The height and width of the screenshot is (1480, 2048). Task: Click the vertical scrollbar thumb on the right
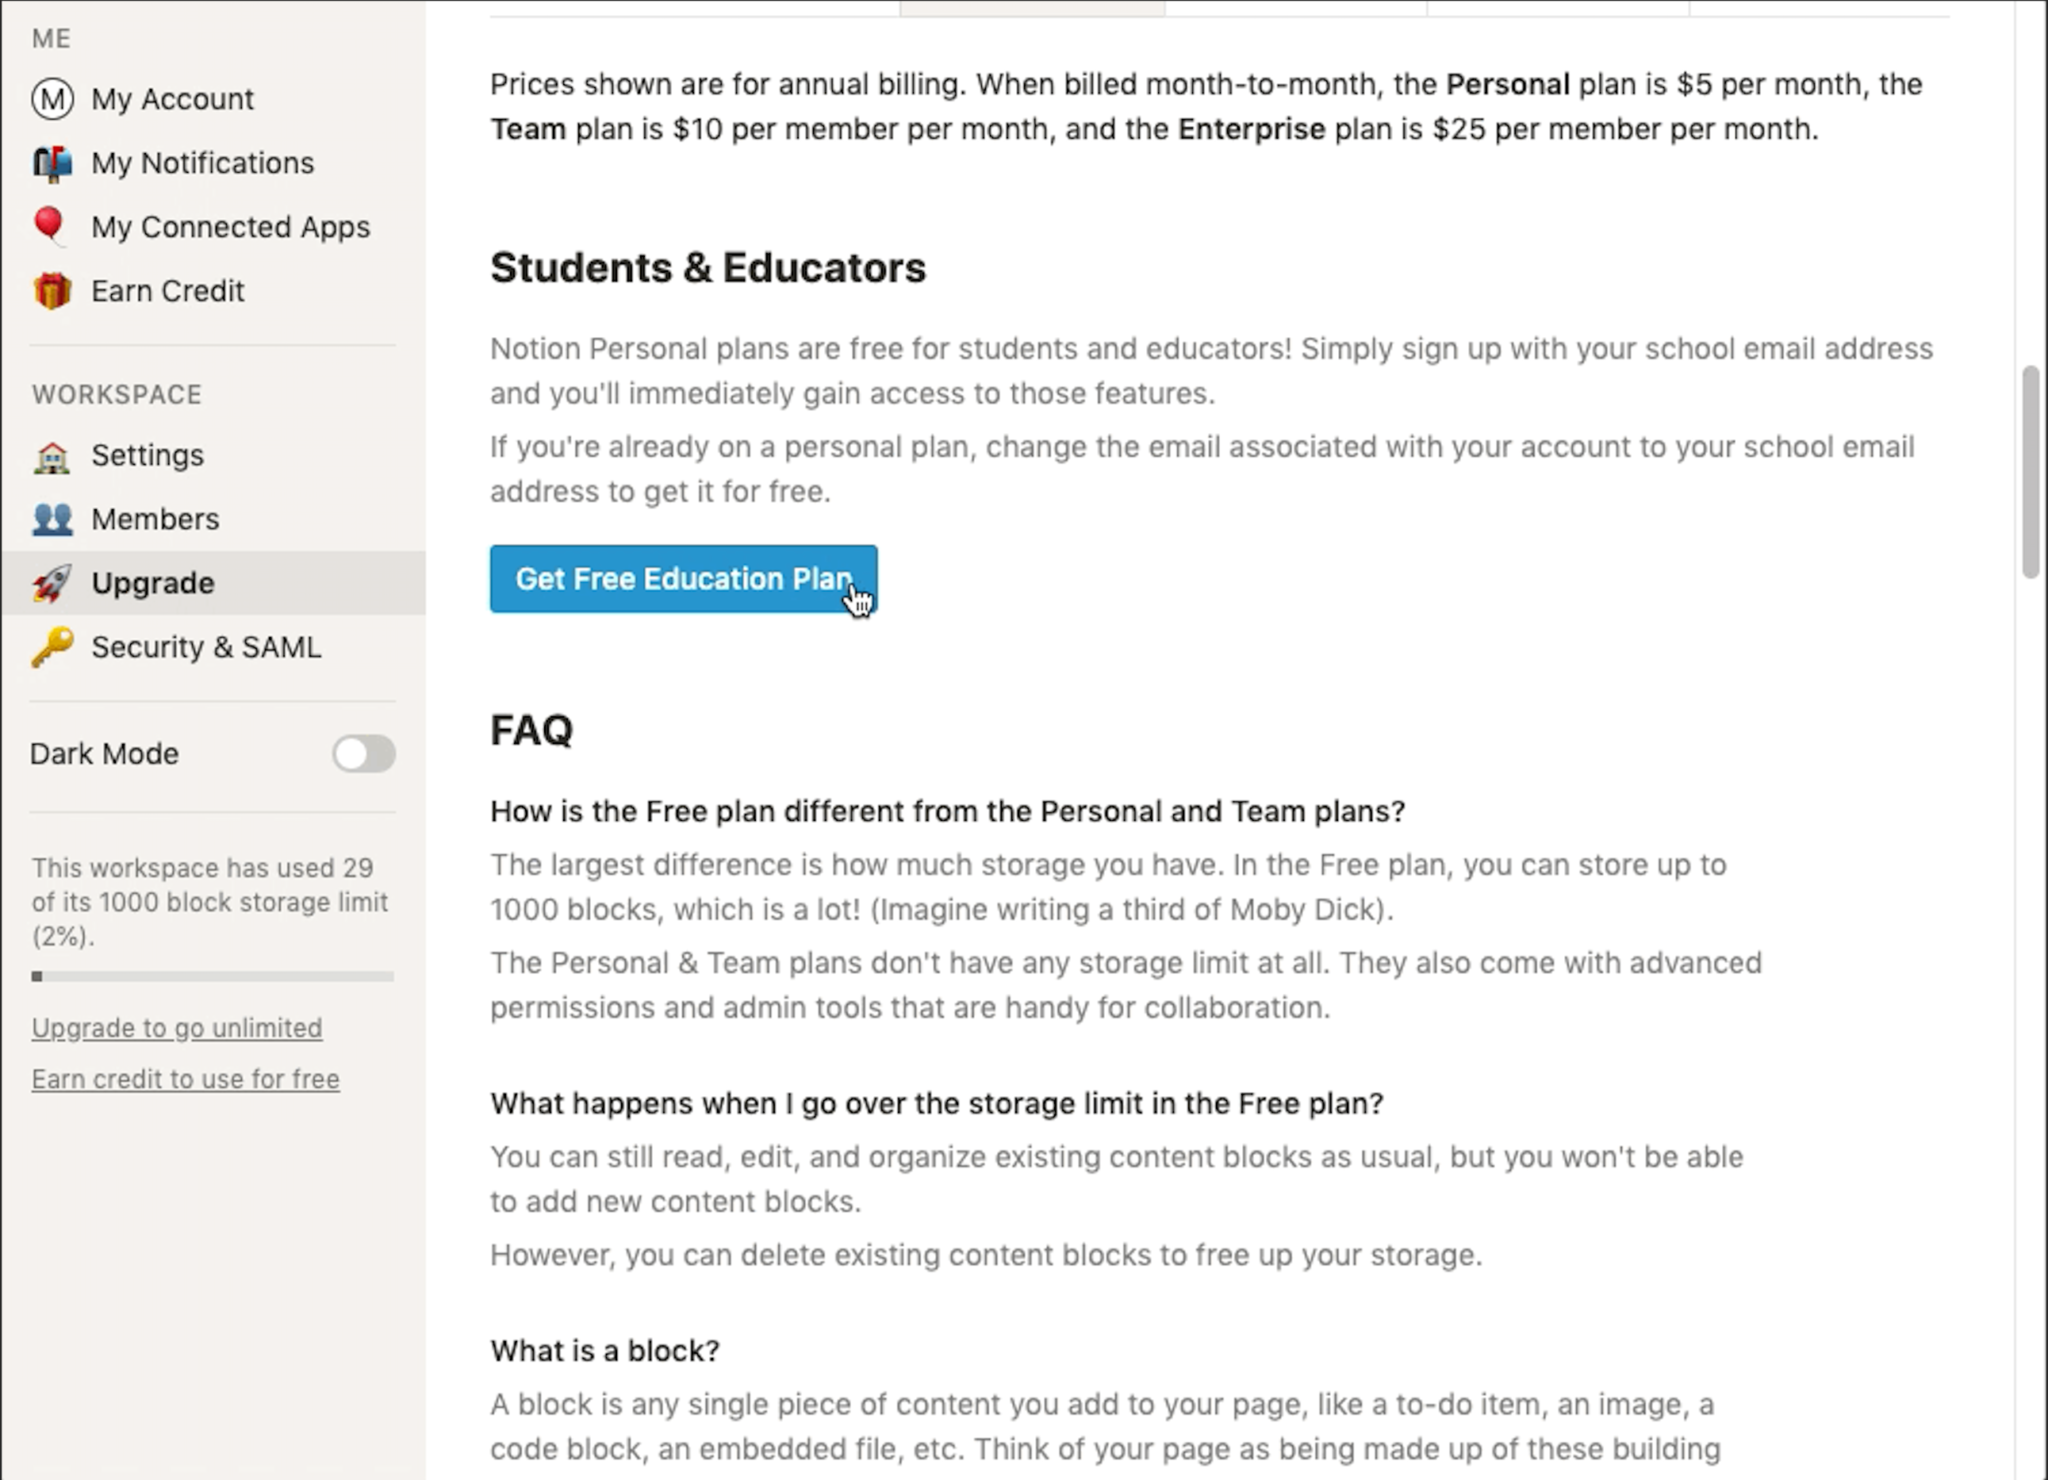pos(2029,471)
